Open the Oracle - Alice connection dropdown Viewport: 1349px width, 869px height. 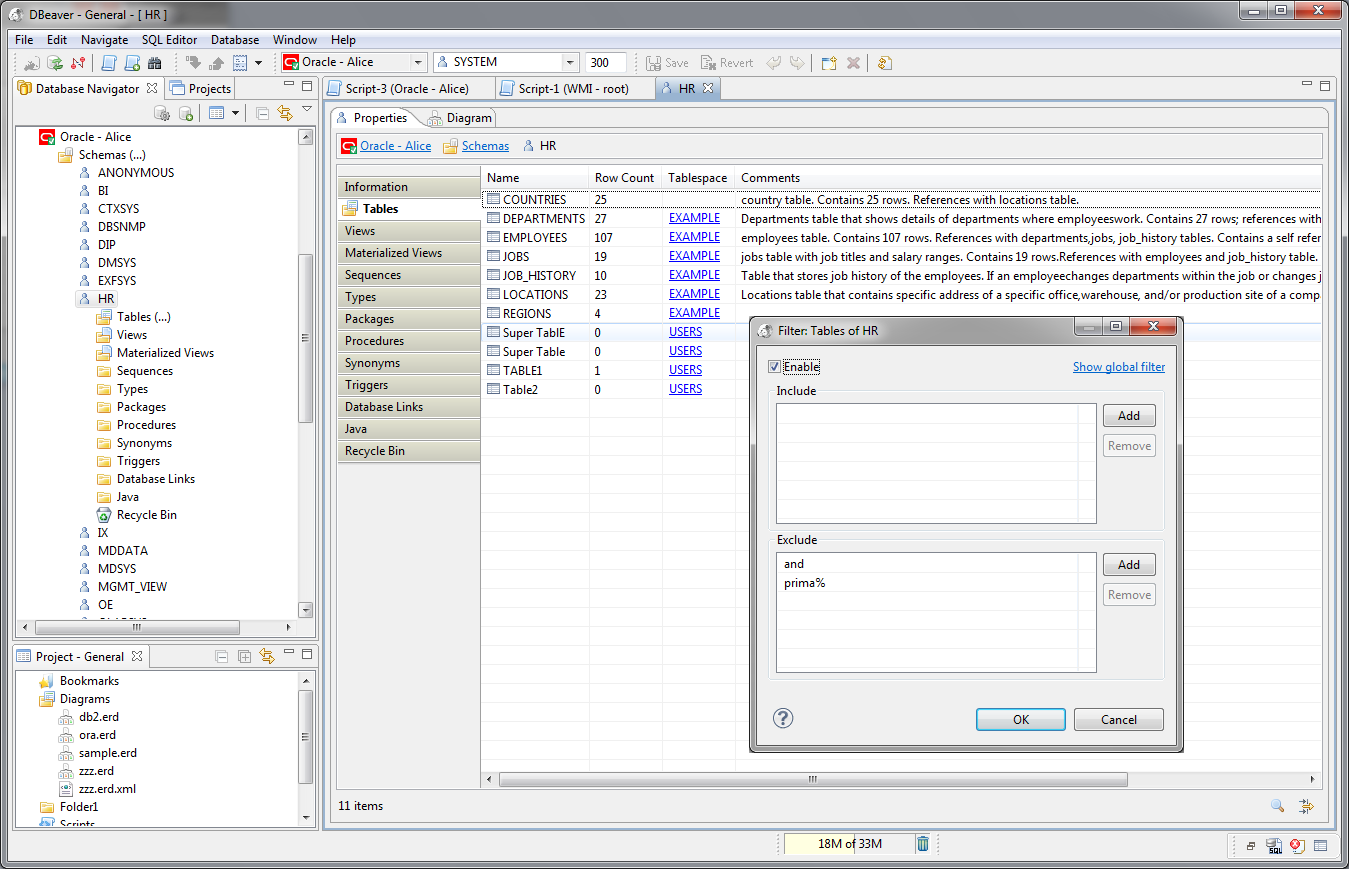(x=418, y=62)
